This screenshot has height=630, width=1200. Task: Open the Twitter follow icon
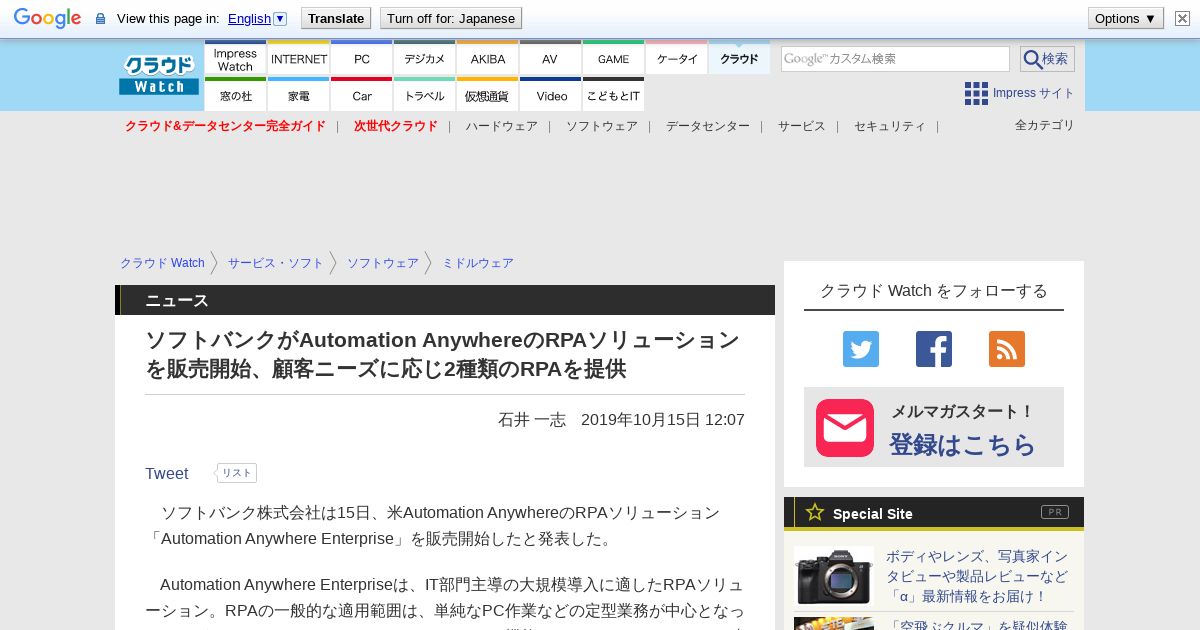861,349
